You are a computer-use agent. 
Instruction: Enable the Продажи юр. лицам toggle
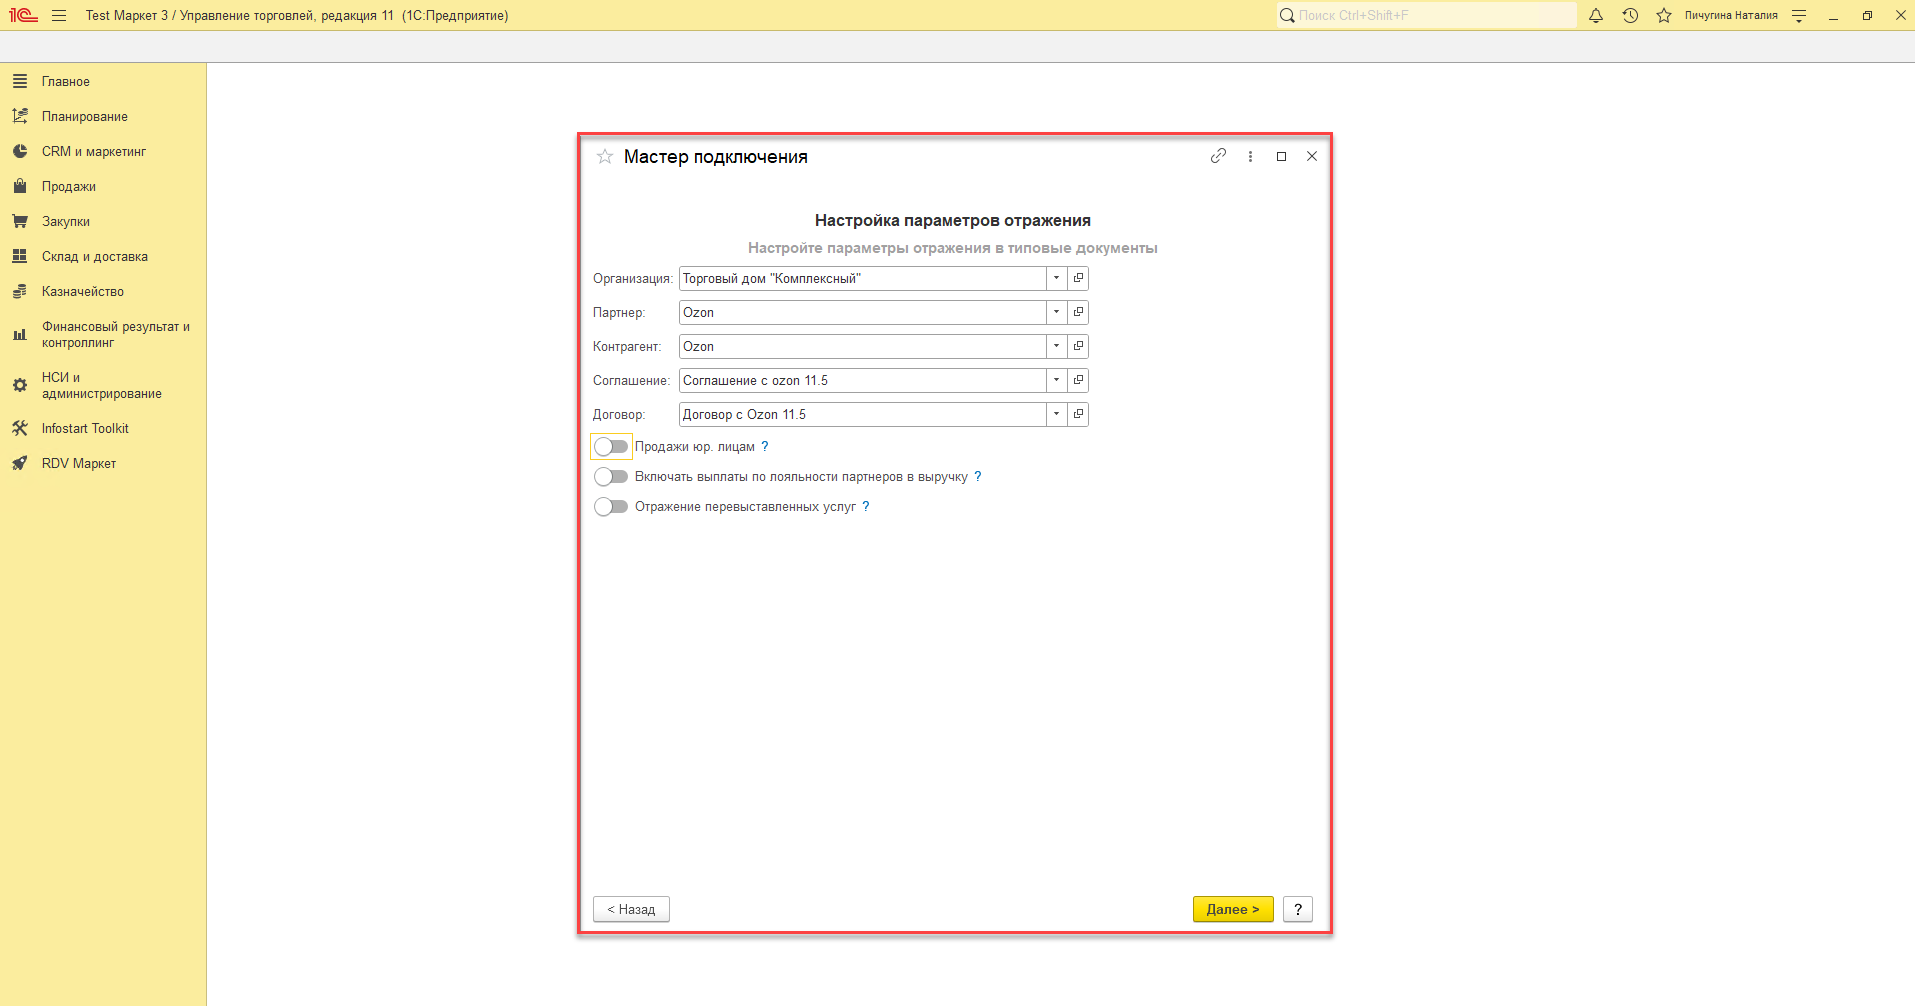611,447
